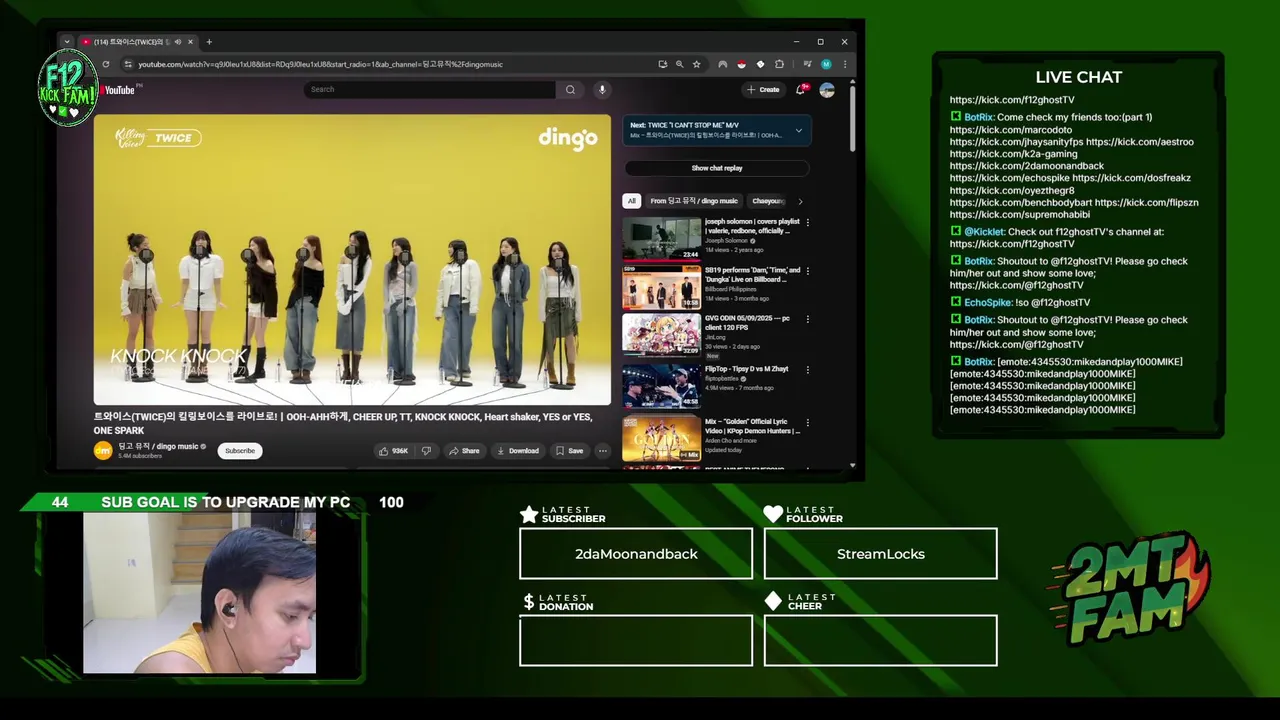
Task: Open Joseph Solomon channel name
Action: click(727, 241)
